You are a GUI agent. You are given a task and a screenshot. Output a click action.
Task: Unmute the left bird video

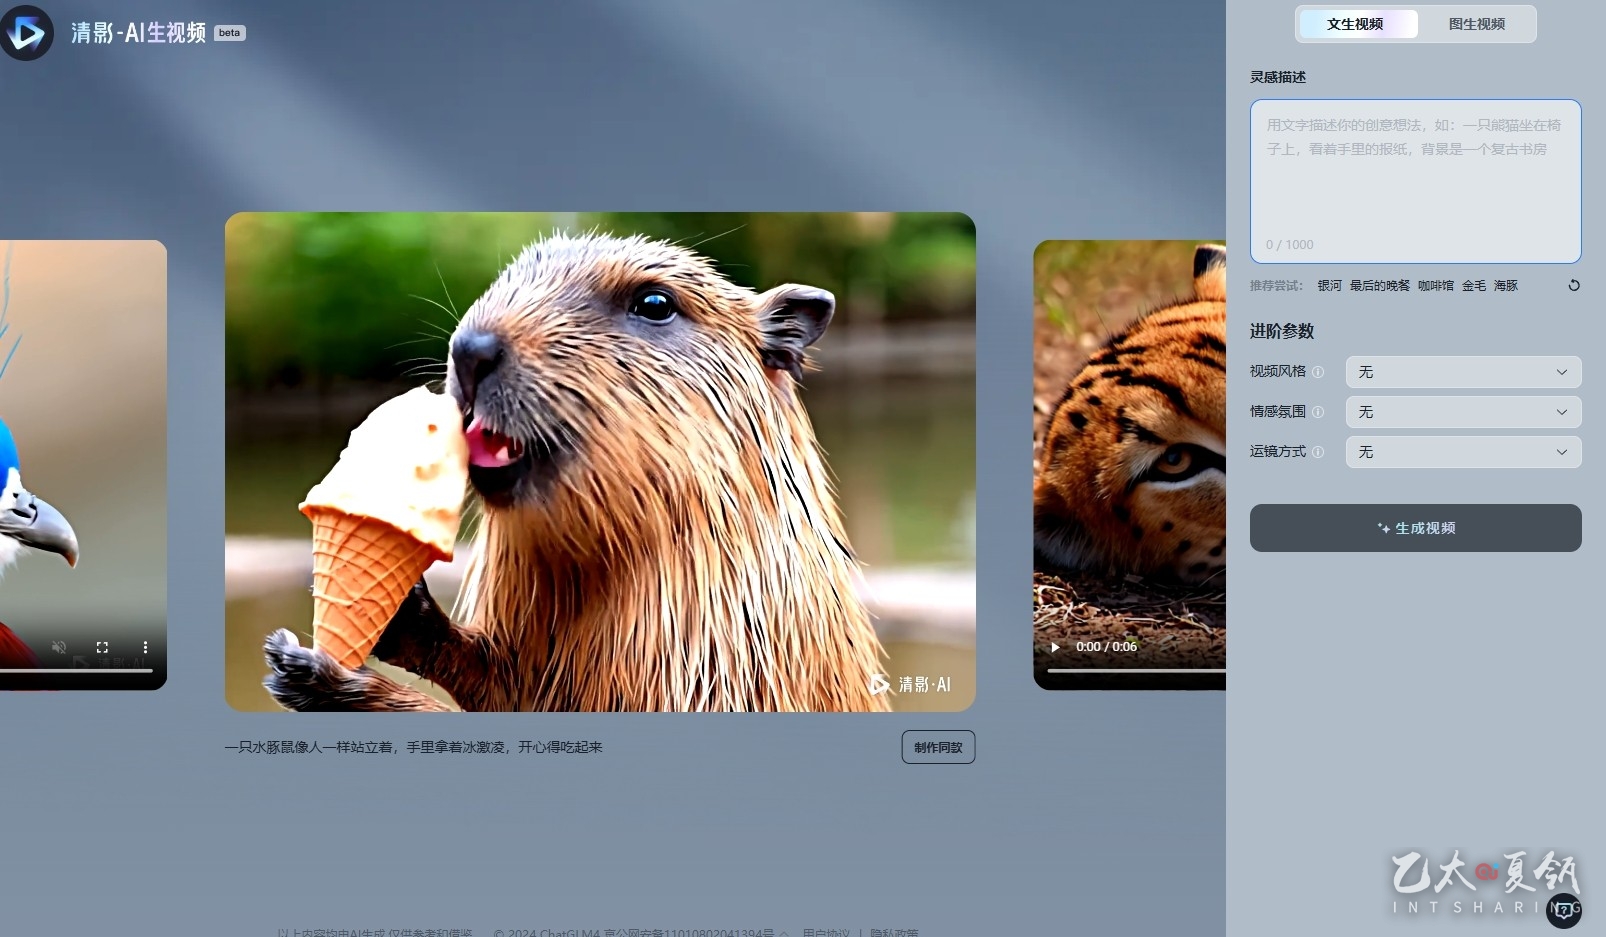click(x=59, y=647)
